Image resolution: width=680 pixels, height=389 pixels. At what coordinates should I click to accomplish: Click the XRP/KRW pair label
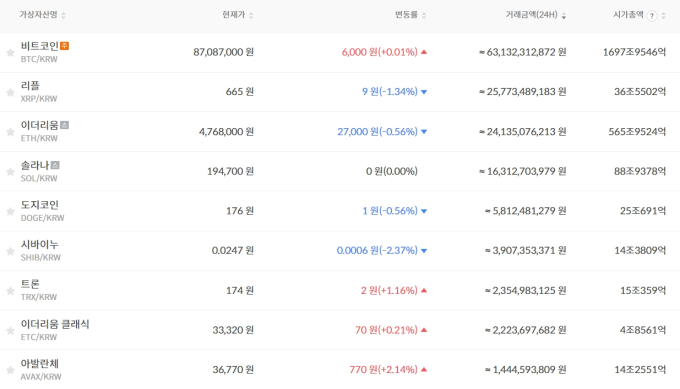[39, 98]
